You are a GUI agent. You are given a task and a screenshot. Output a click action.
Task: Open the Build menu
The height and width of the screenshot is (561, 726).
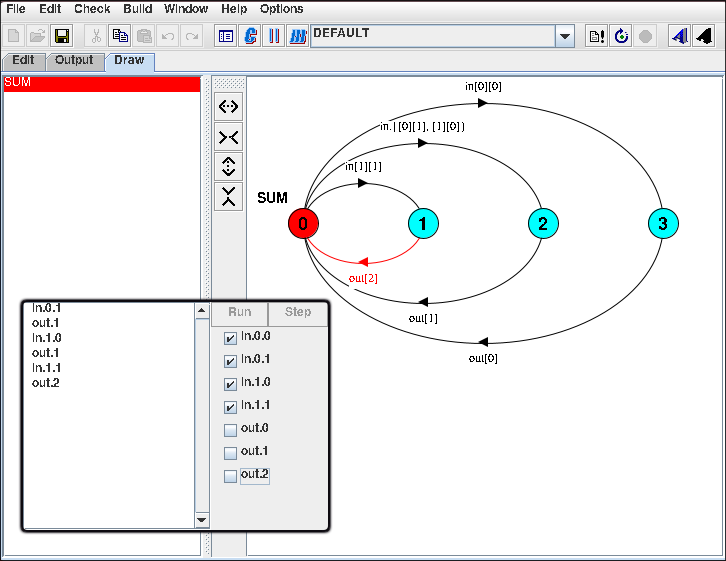coord(138,9)
